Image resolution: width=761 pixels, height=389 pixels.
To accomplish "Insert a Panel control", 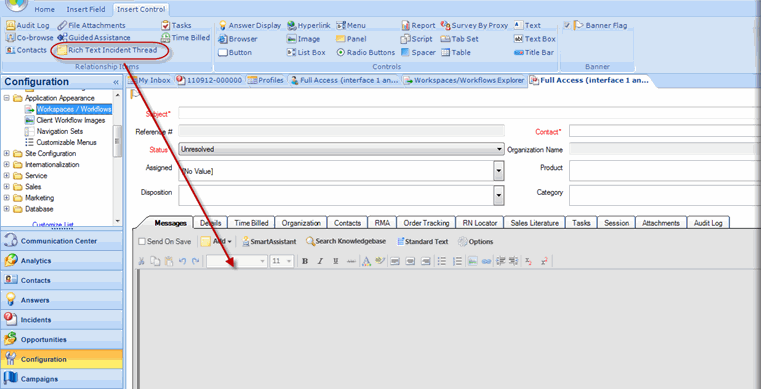I will pyautogui.click(x=351, y=39).
